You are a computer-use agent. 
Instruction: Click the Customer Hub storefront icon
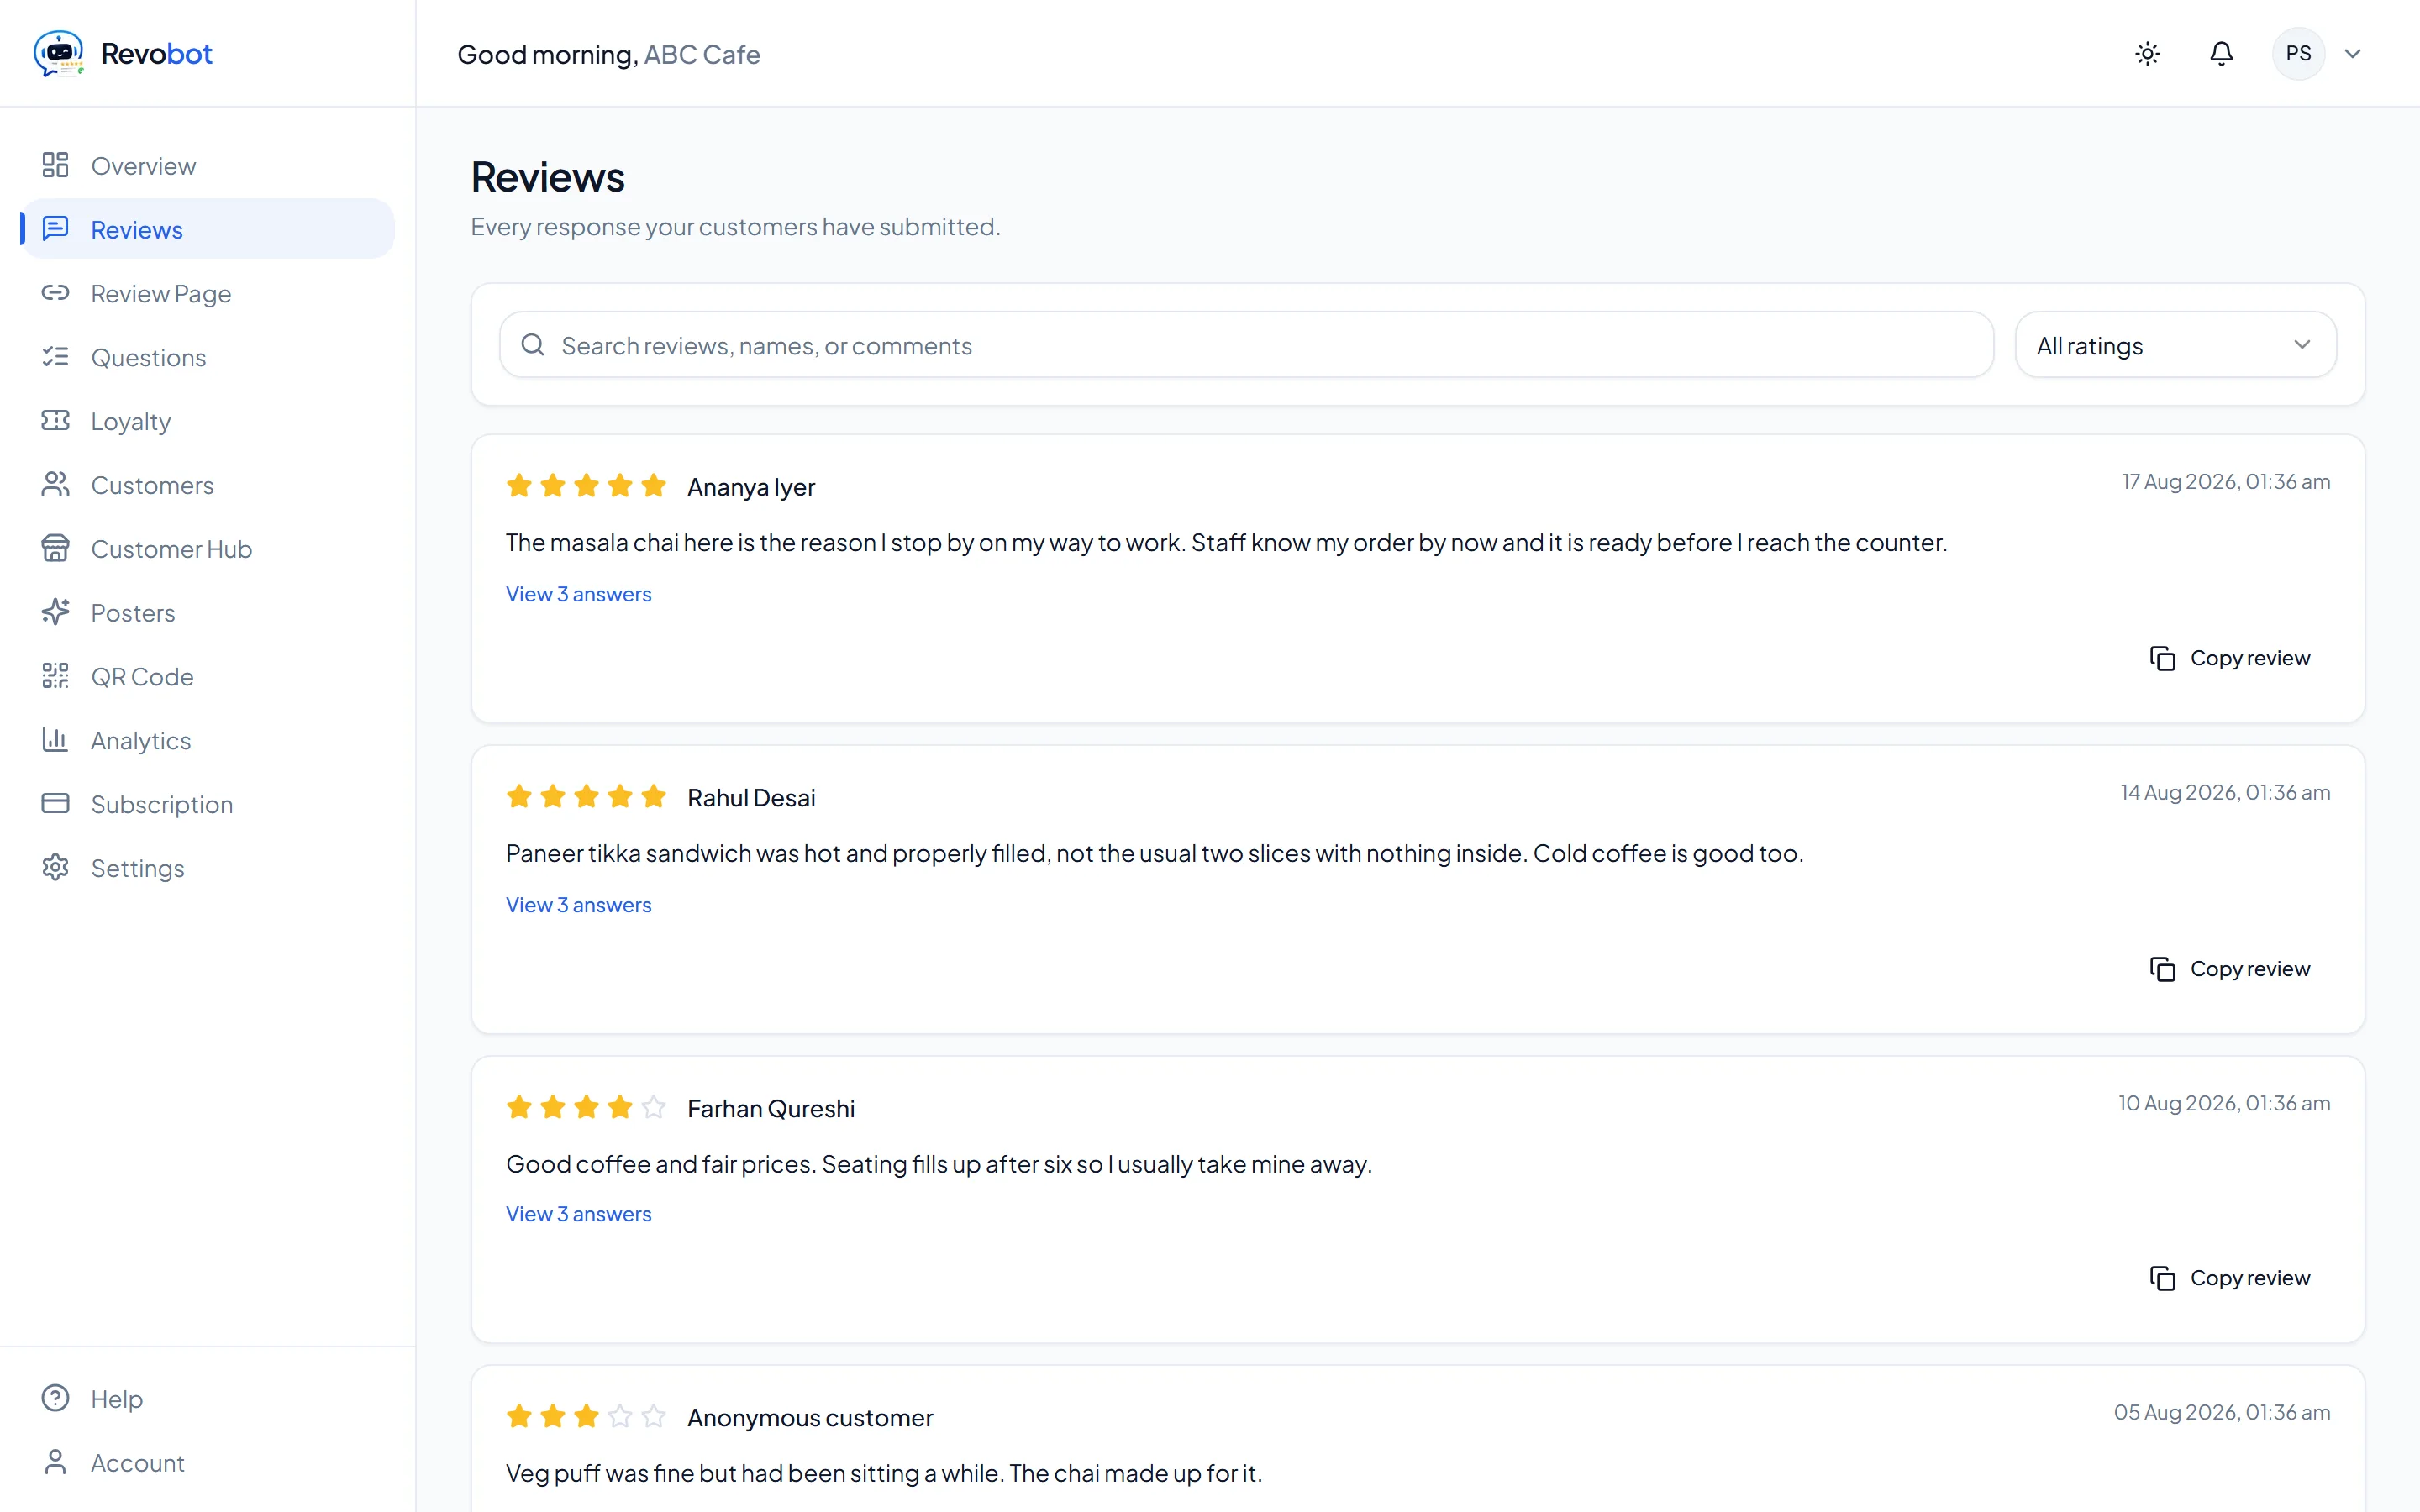[x=56, y=548]
